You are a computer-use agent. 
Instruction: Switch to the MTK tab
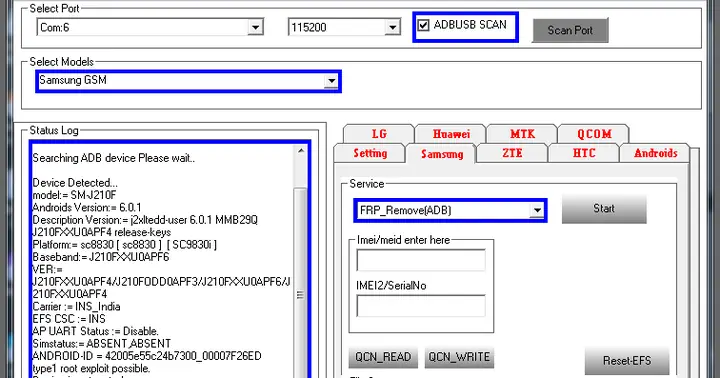(x=522, y=134)
